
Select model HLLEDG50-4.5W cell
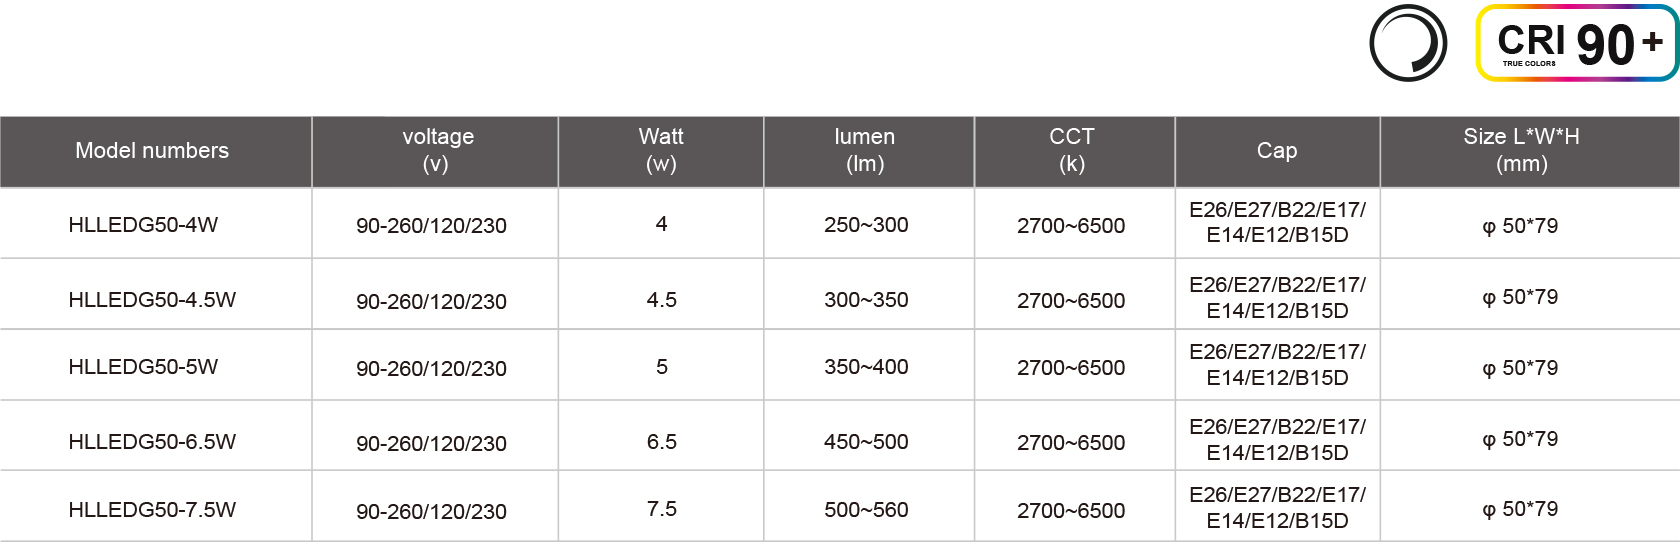tap(152, 300)
